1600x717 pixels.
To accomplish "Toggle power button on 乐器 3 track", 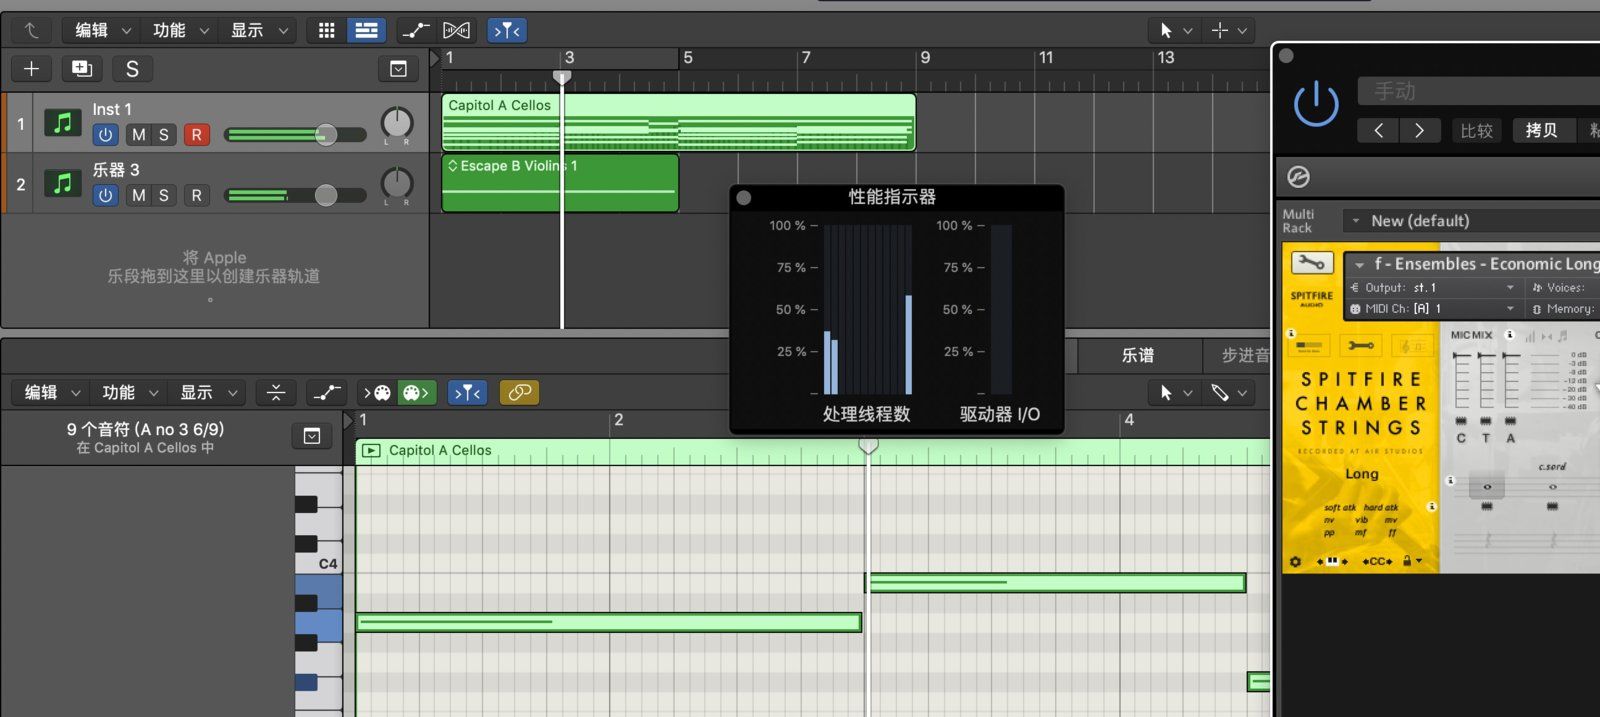I will (105, 195).
